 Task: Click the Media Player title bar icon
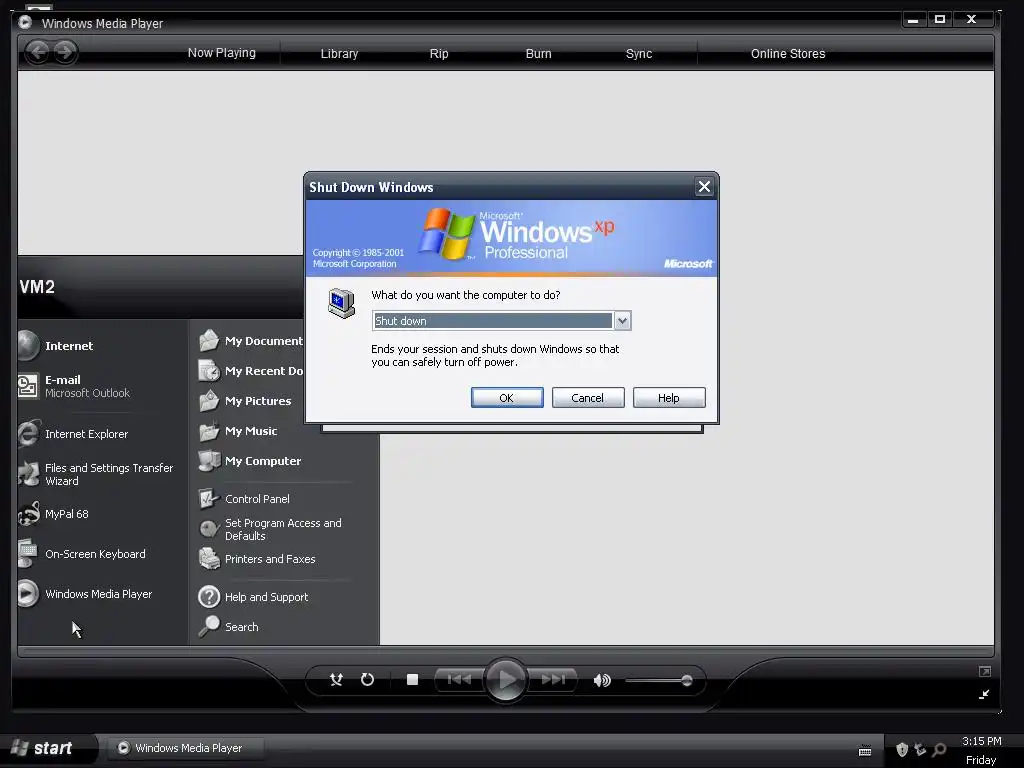tap(25, 22)
